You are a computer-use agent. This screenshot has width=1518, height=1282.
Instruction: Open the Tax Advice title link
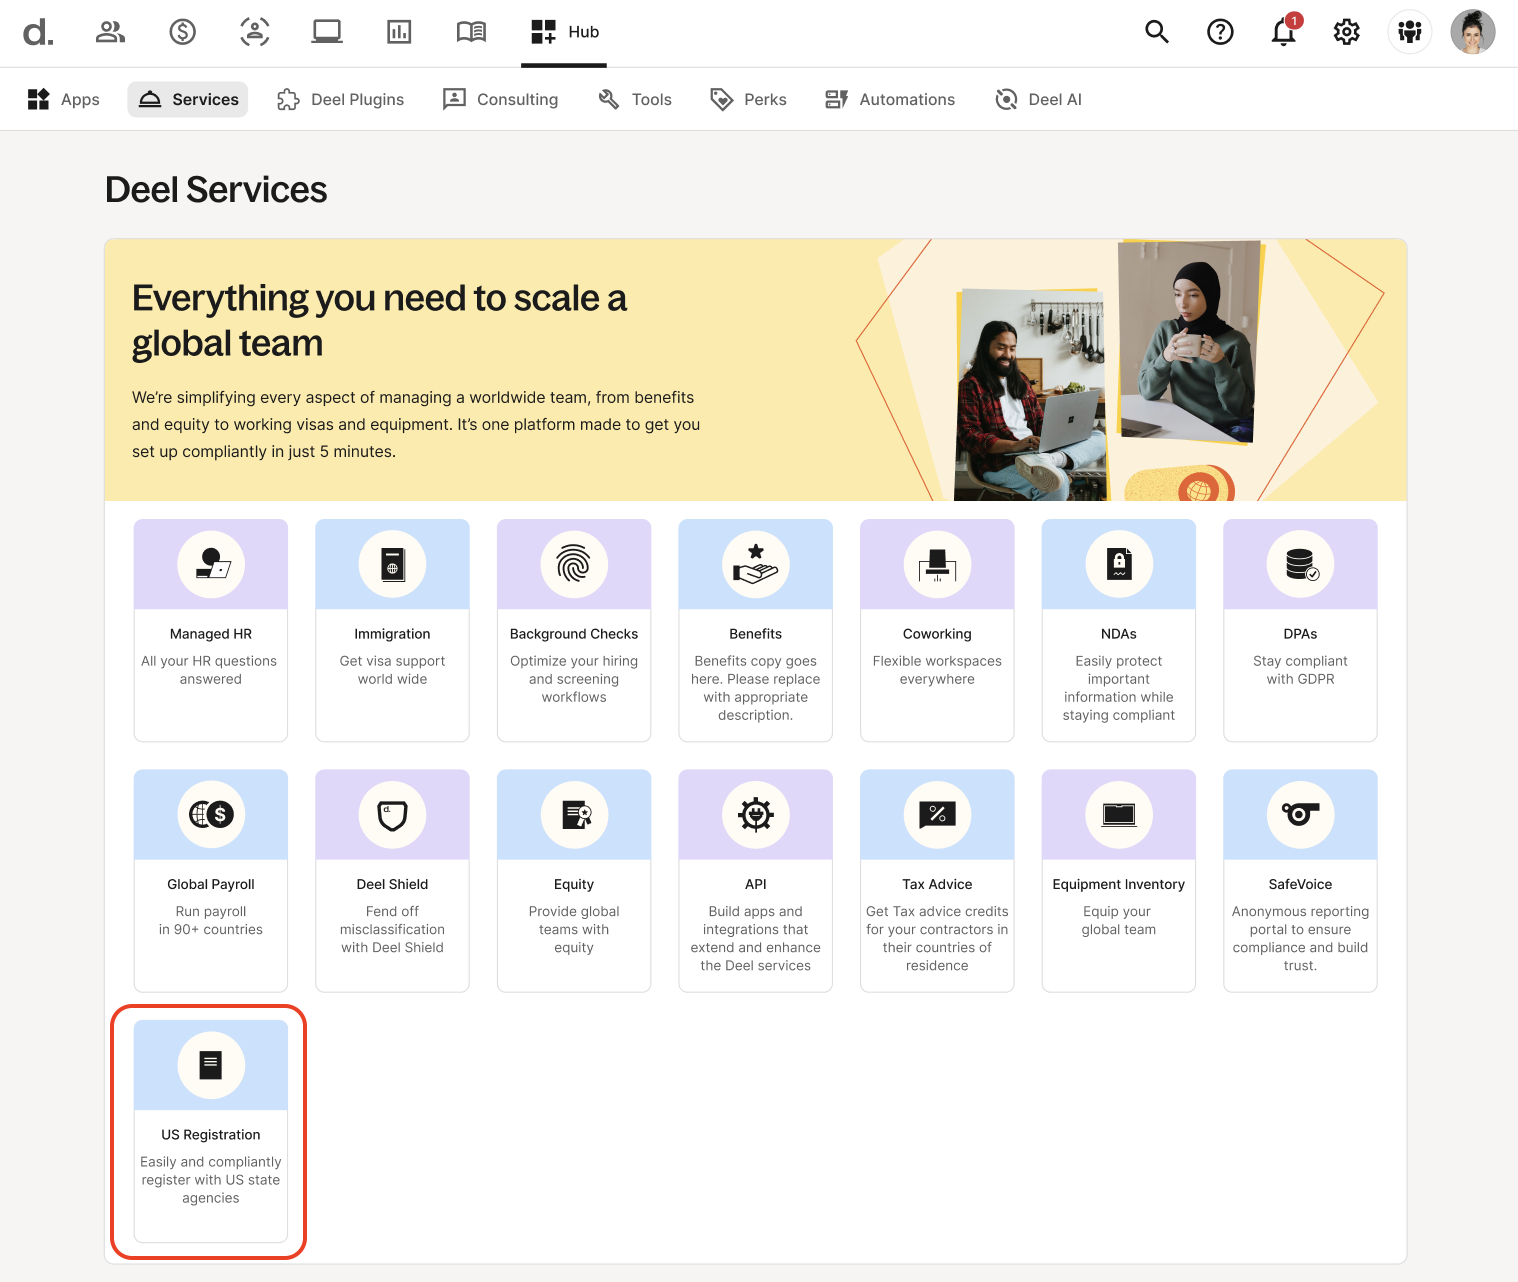tap(937, 884)
